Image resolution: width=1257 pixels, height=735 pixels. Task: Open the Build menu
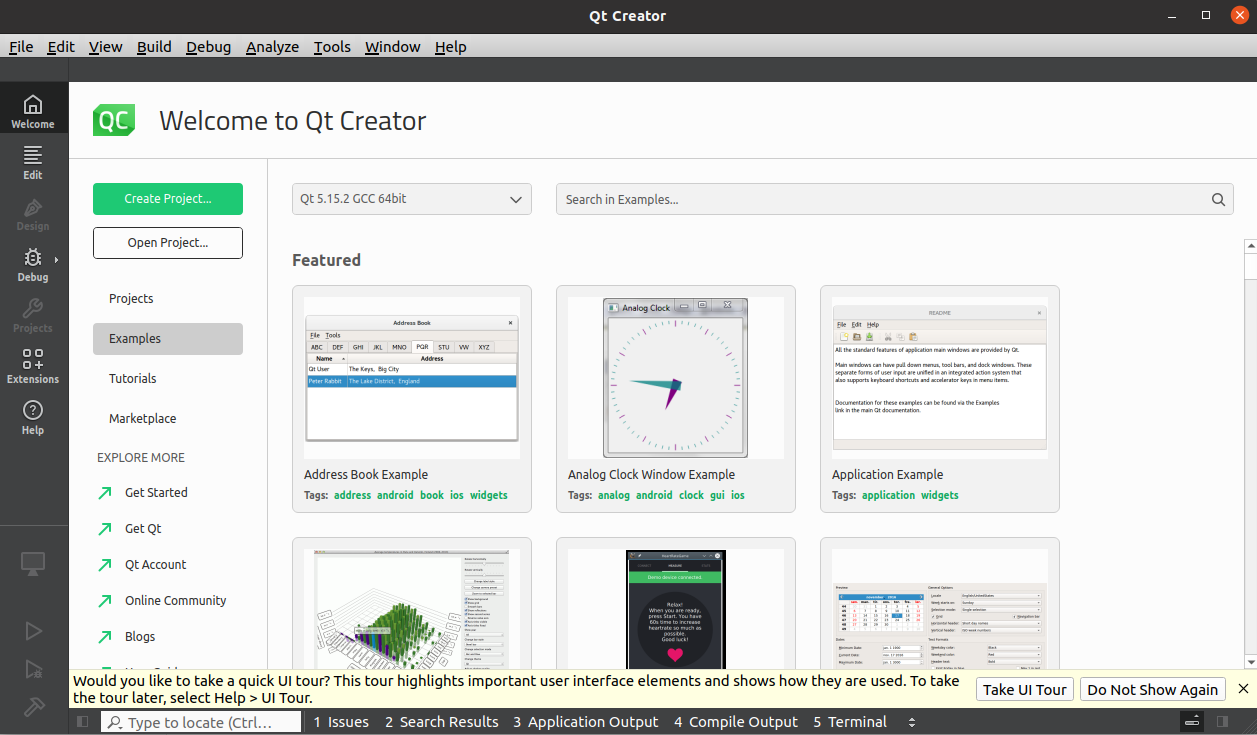click(x=154, y=47)
